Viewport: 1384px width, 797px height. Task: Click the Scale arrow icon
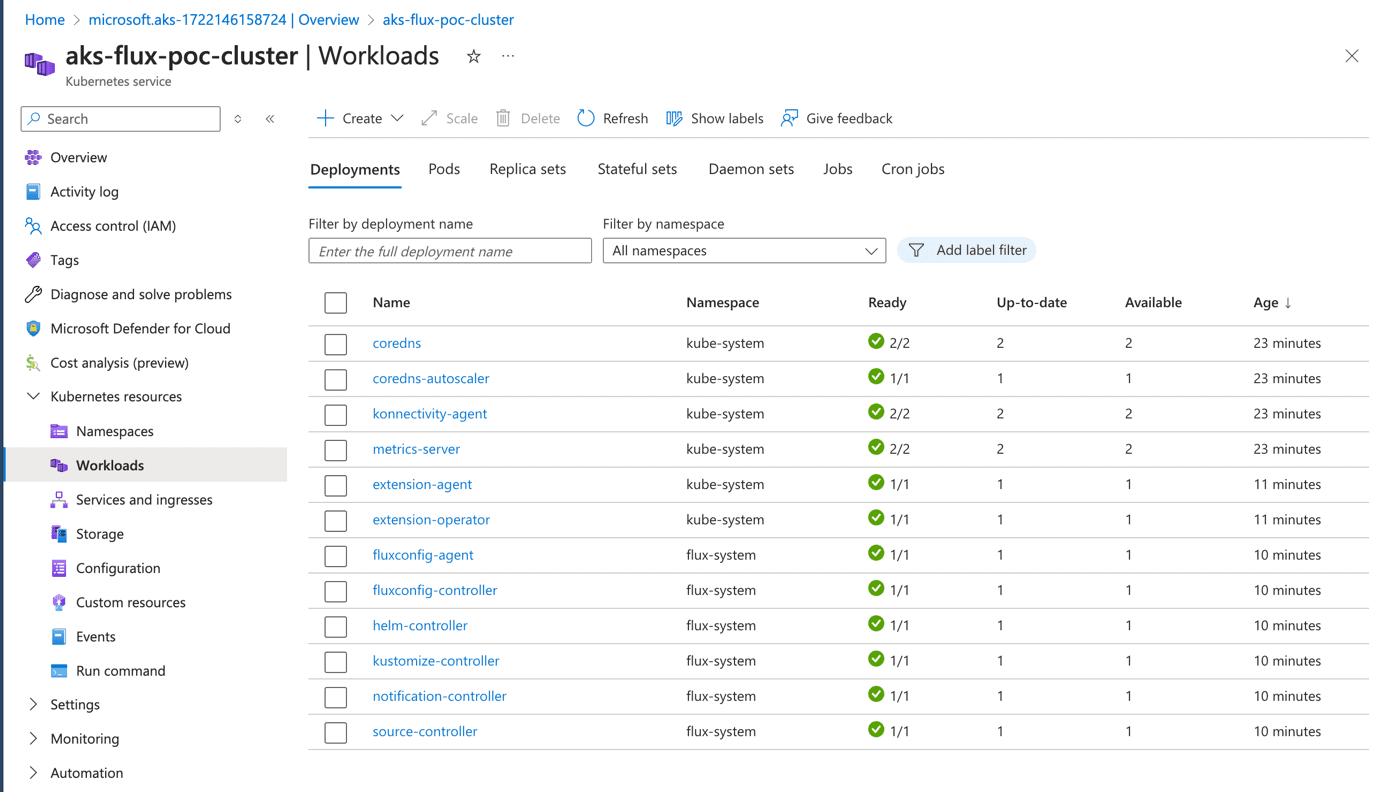(430, 118)
